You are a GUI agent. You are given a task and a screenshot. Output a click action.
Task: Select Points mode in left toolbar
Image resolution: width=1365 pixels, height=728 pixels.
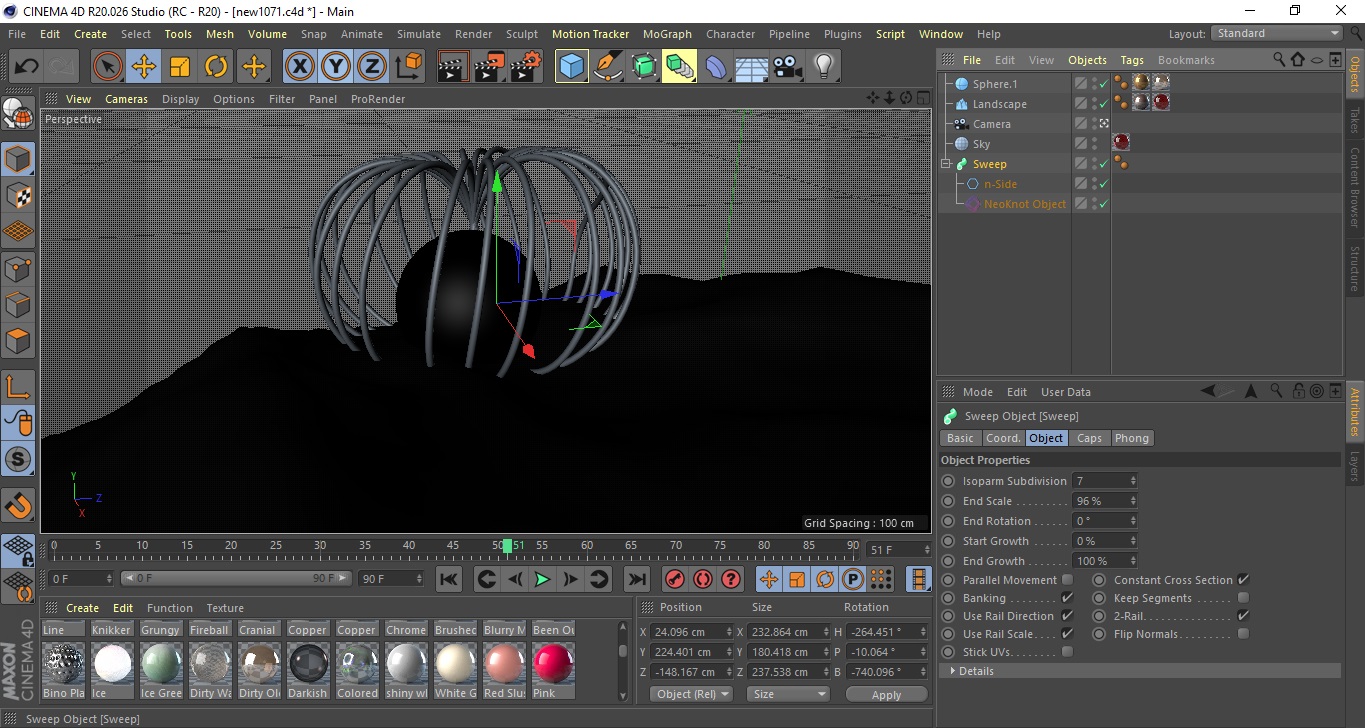tap(18, 268)
